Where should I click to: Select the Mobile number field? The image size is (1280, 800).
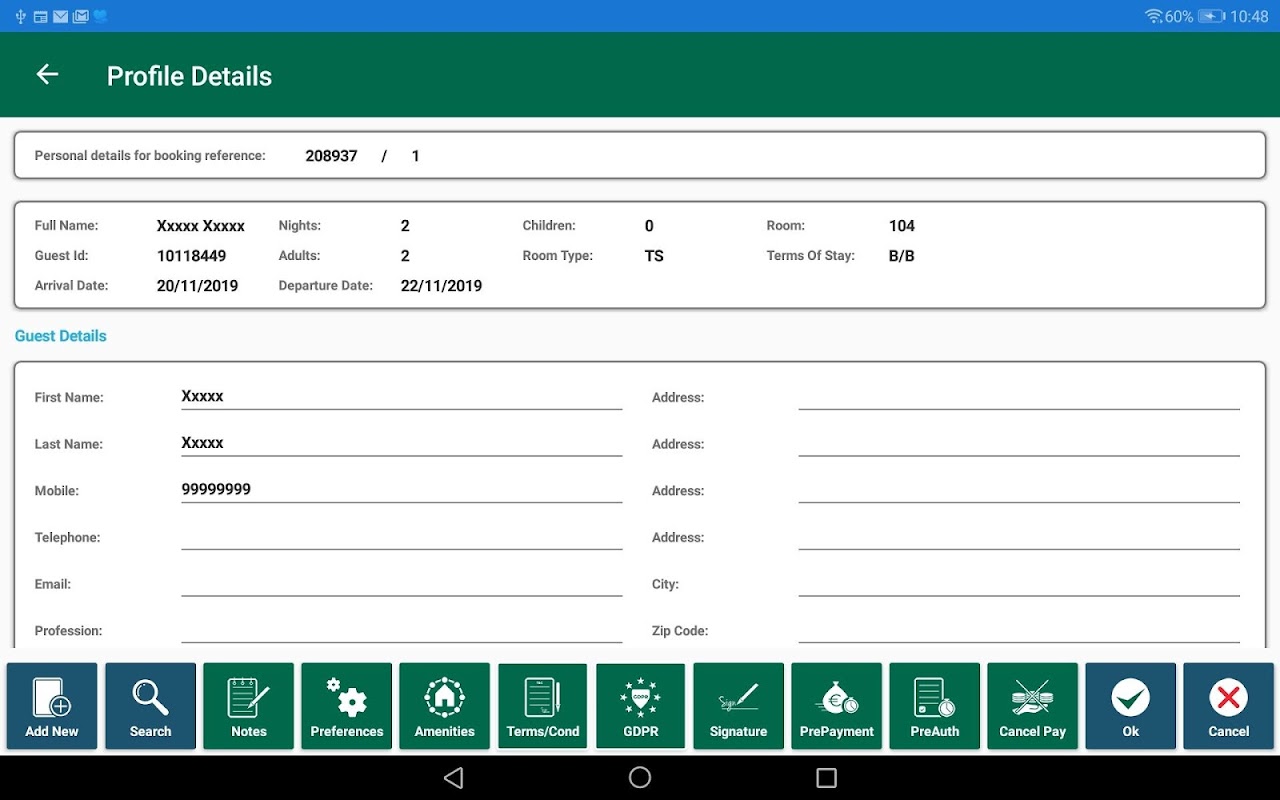tap(401, 490)
